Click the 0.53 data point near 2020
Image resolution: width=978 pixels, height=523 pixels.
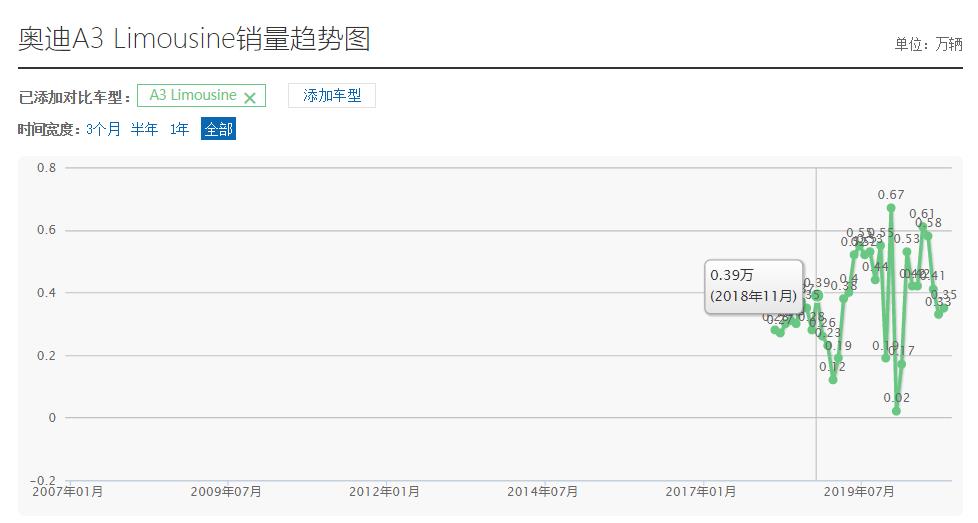click(907, 251)
